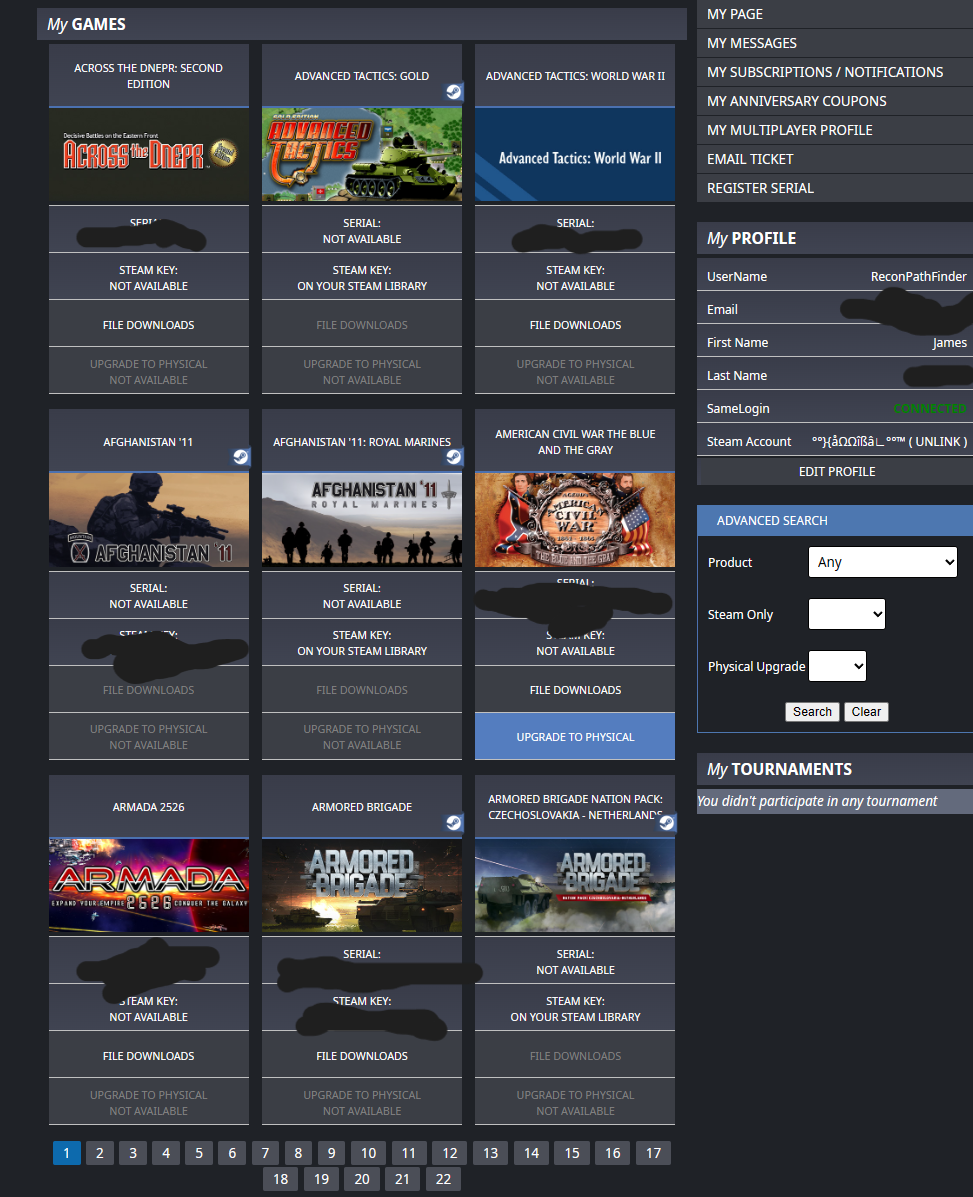Open MY MESSAGES menu item
The height and width of the screenshot is (1197, 973).
click(835, 43)
